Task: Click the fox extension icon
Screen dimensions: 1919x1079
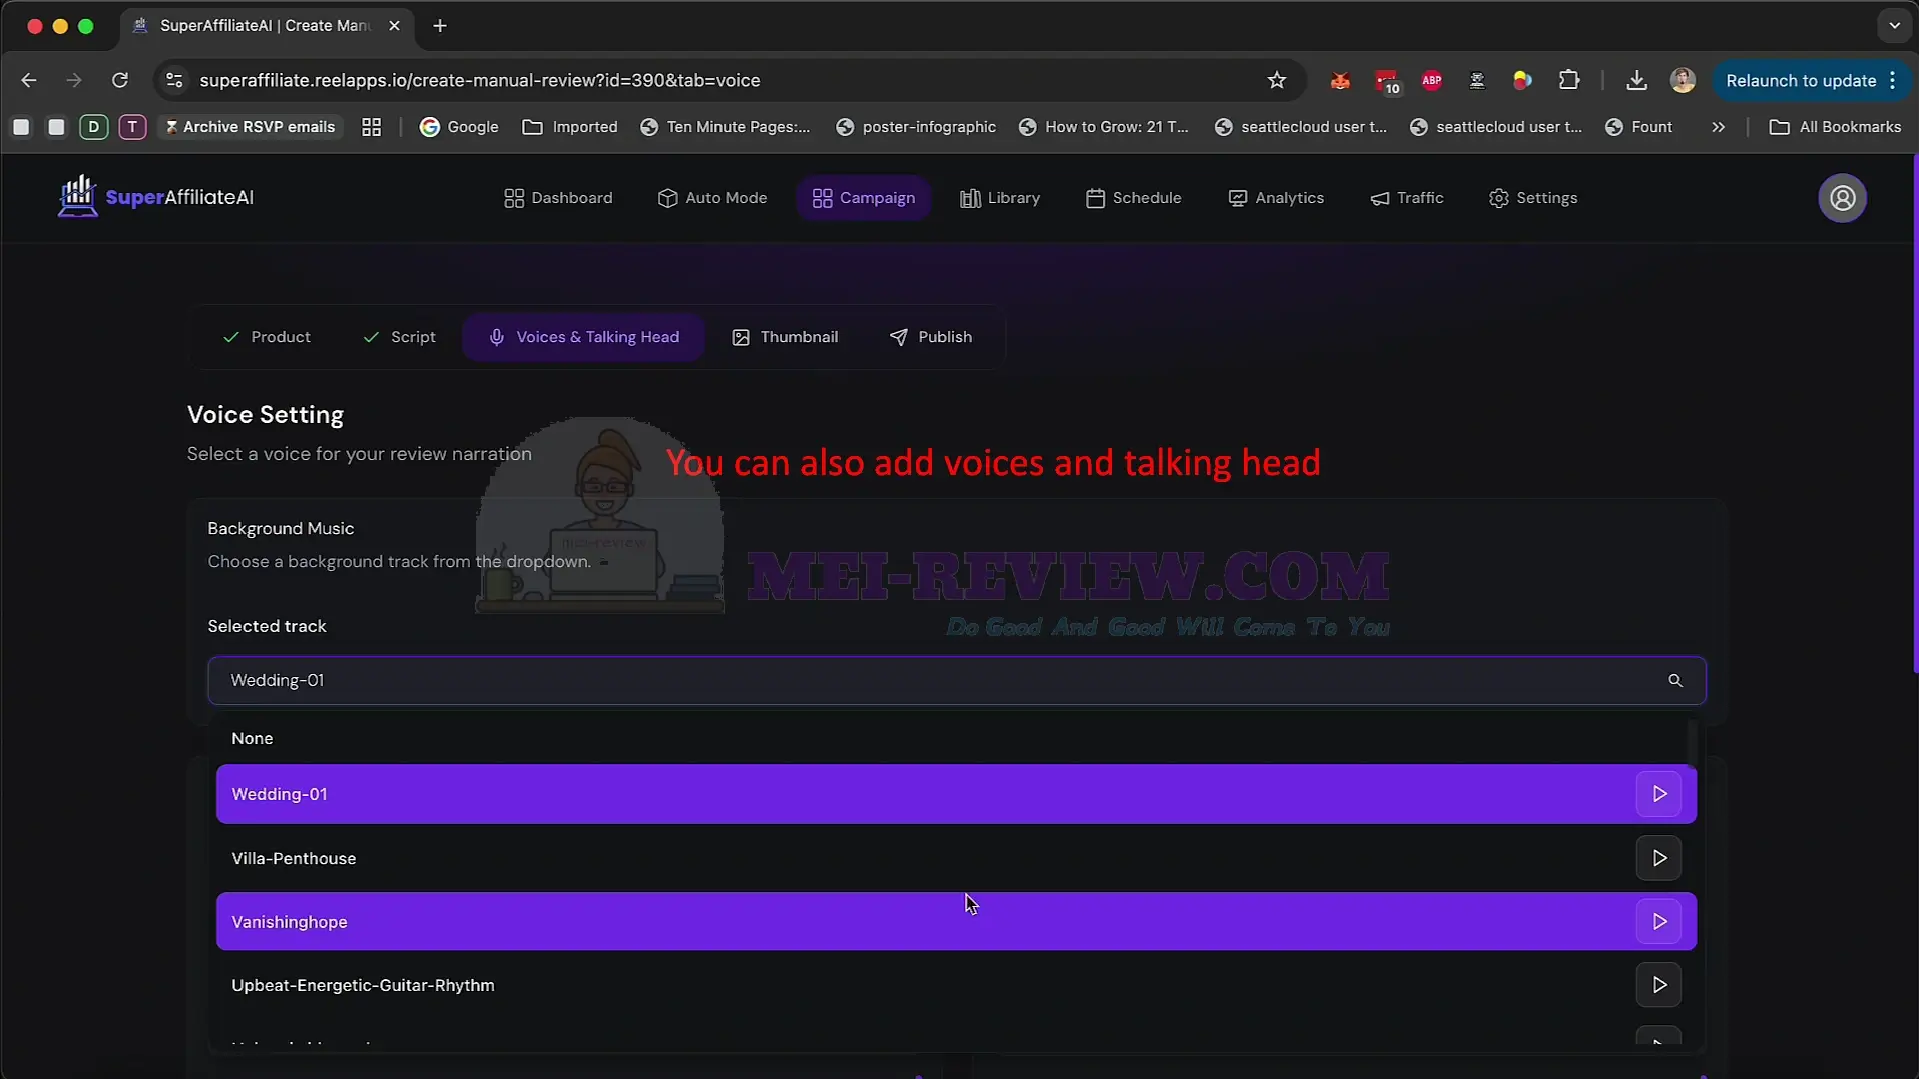Action: coord(1340,80)
